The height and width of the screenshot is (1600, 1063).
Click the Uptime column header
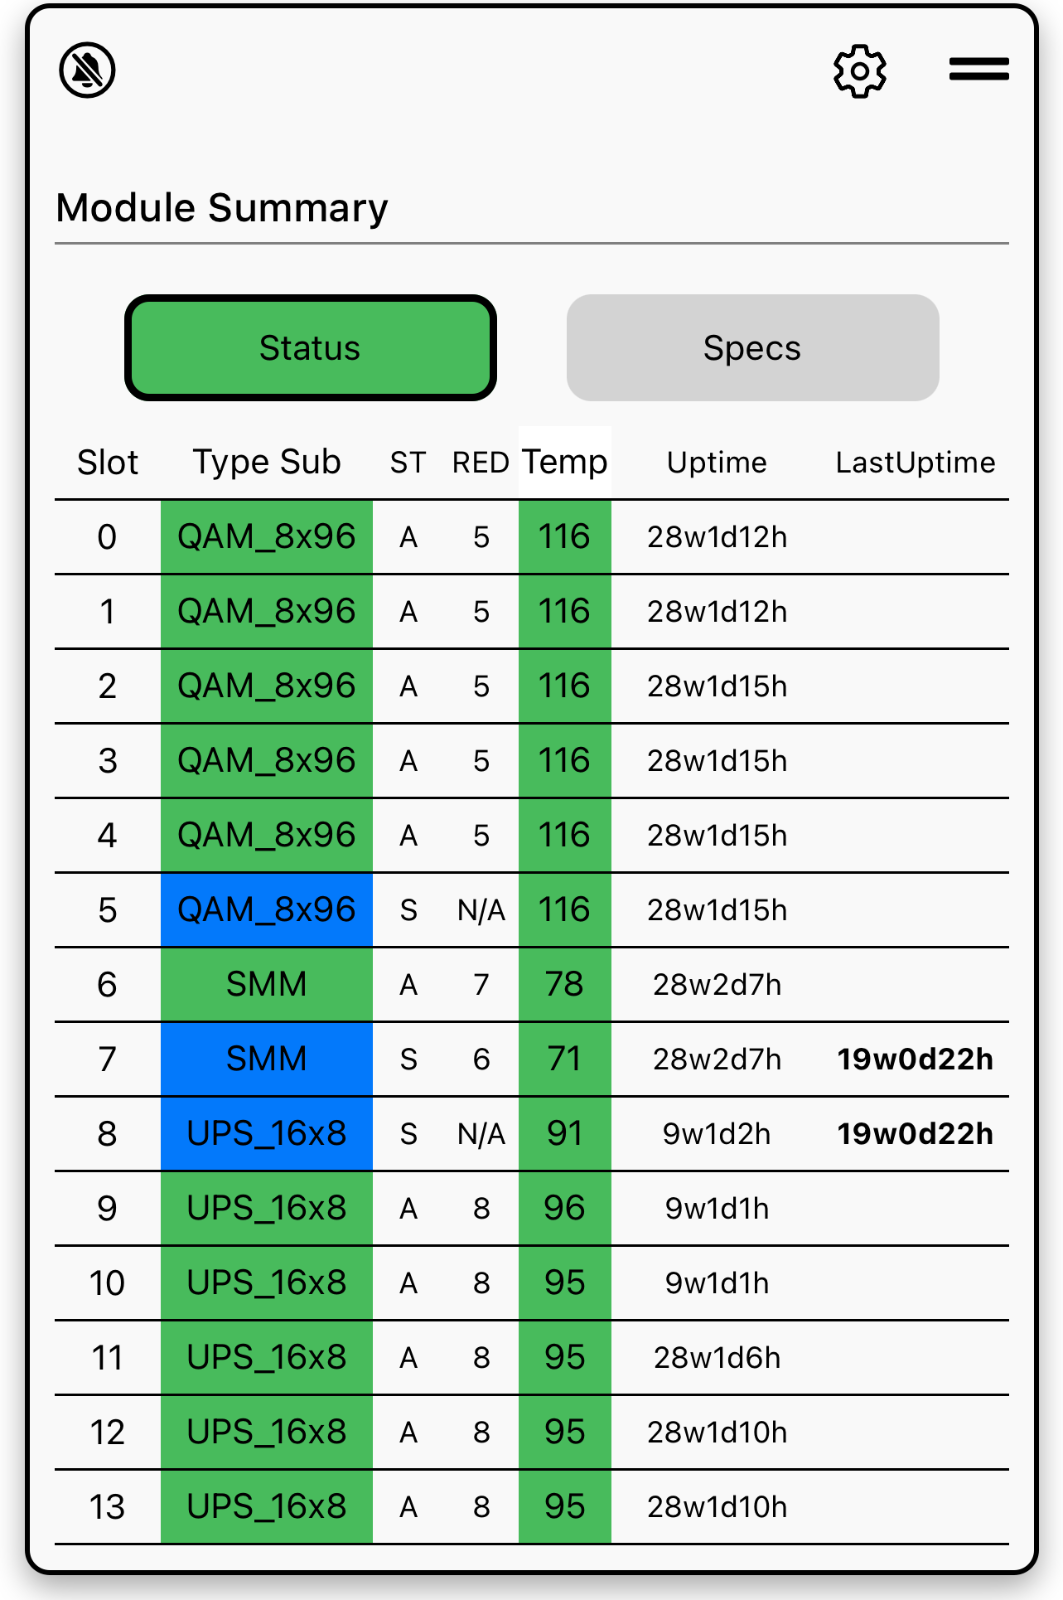[x=716, y=462]
